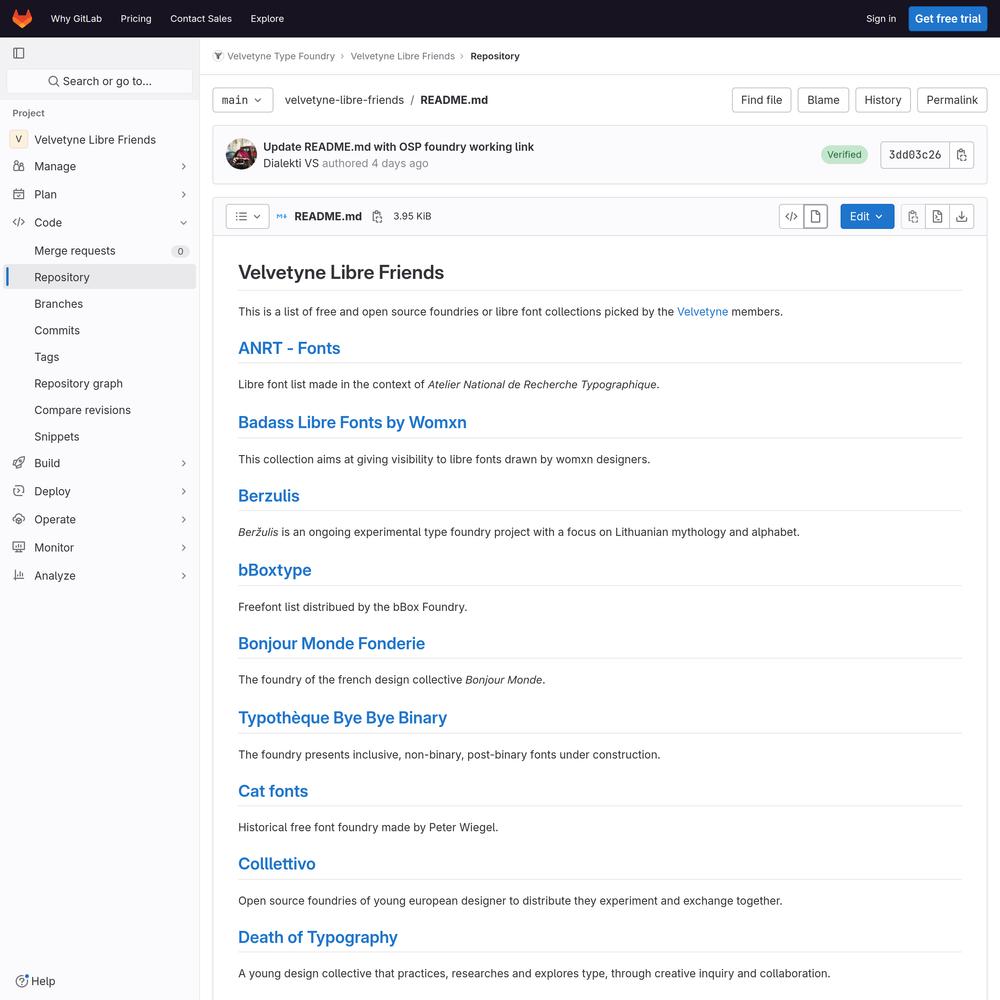Screen dimensions: 1000x1000
Task: Copy the commit SHA 3dd03c26
Action: point(962,155)
